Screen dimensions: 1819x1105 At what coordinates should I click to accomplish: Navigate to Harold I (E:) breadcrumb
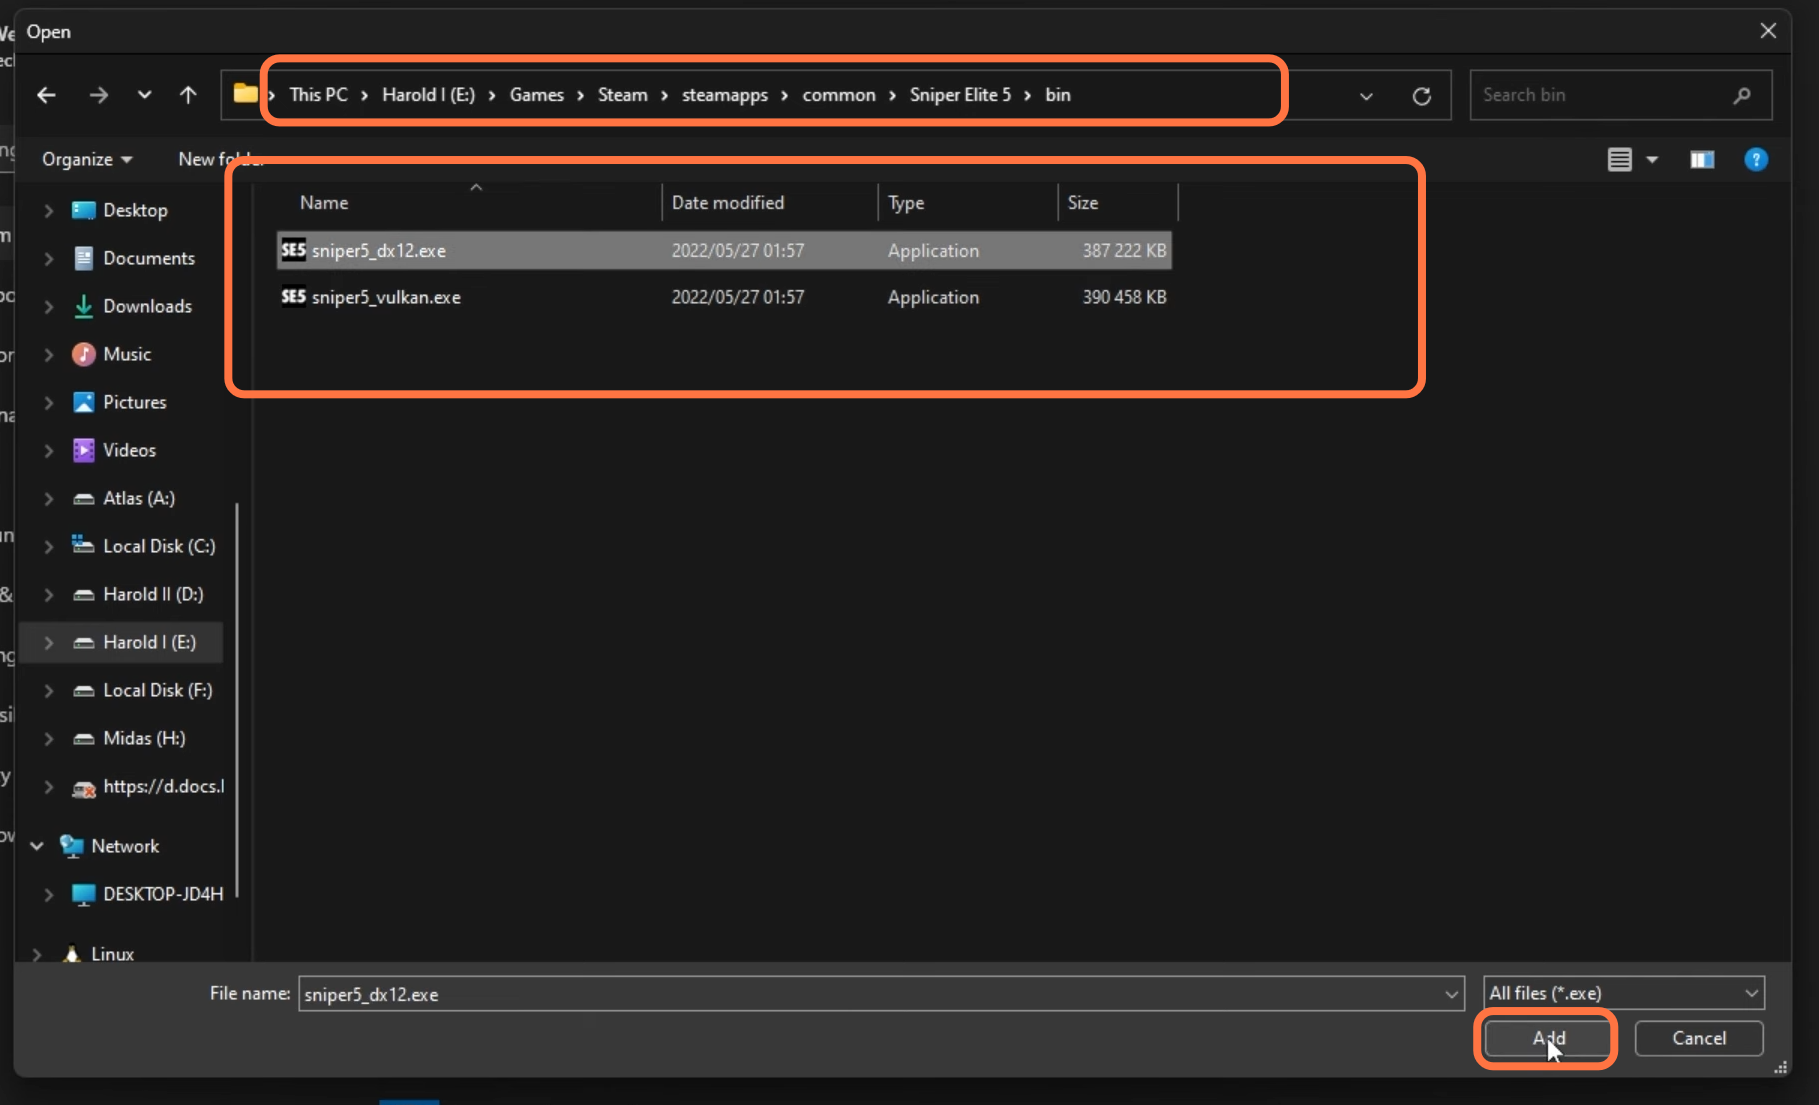point(428,95)
